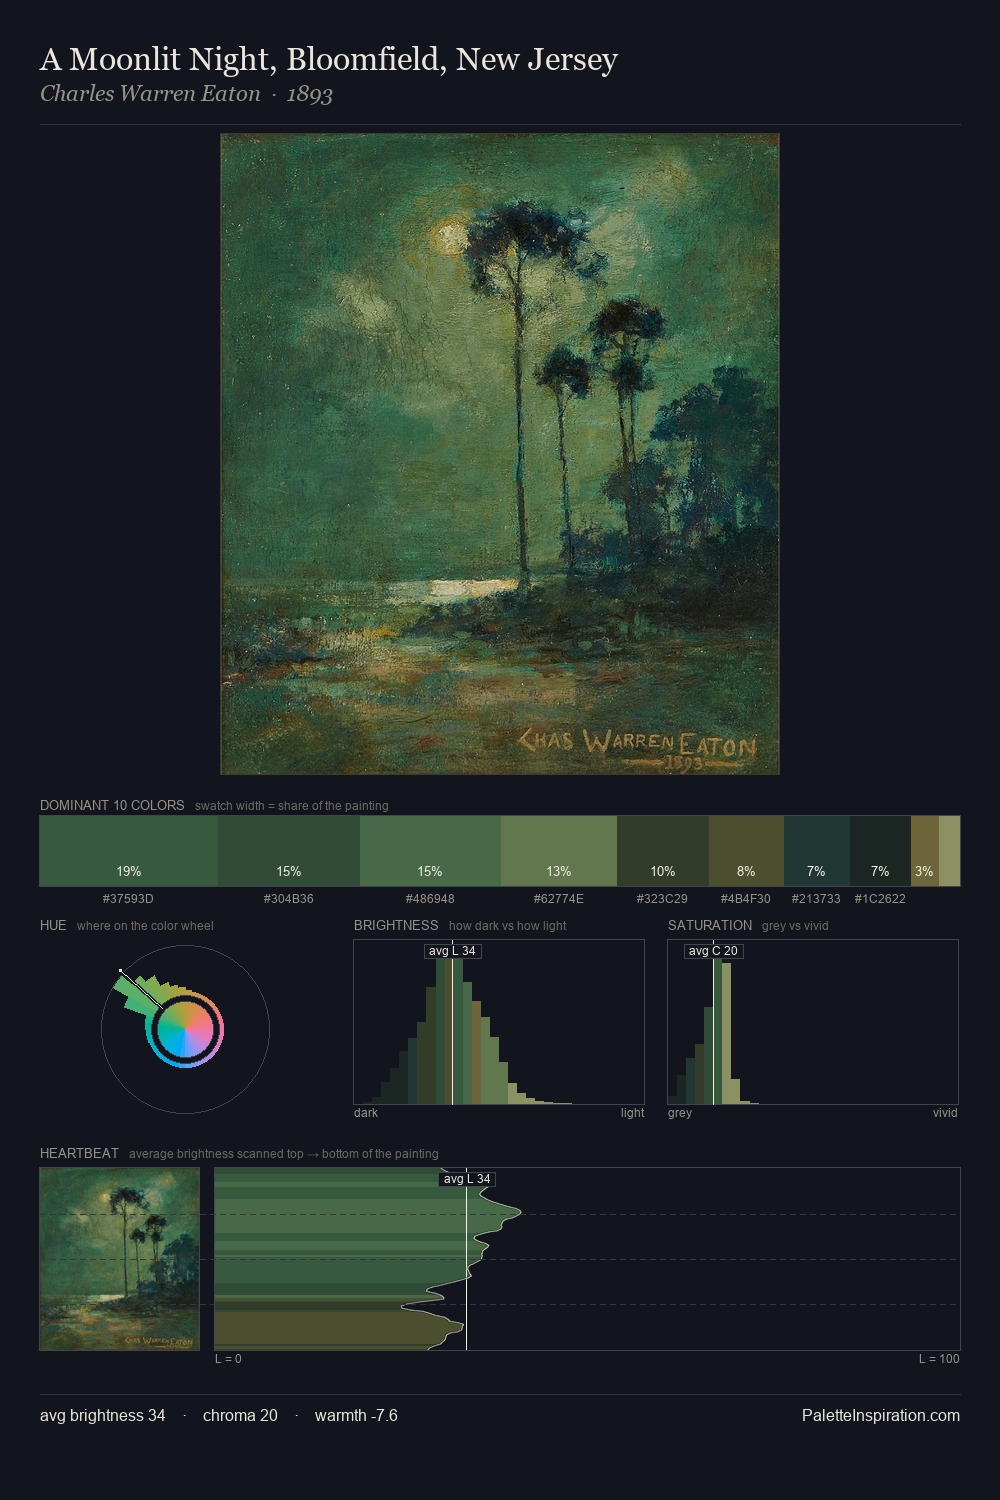The height and width of the screenshot is (1500, 1000).
Task: Select the #4B4F30 swatch at 8%
Action: (x=746, y=851)
